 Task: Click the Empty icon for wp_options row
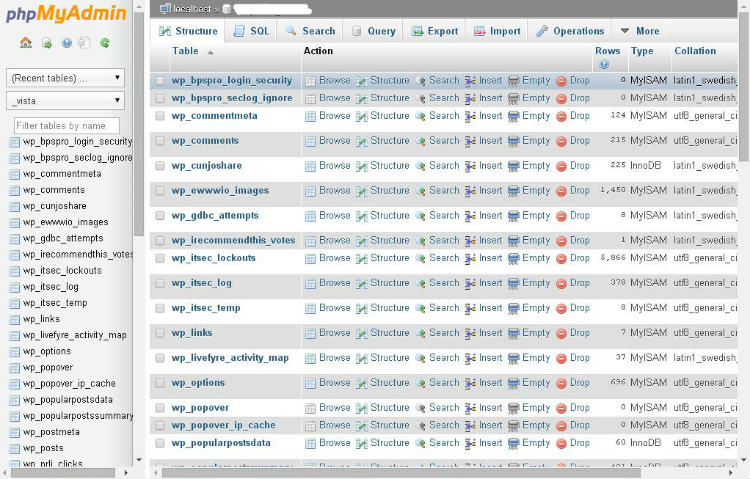(513, 383)
